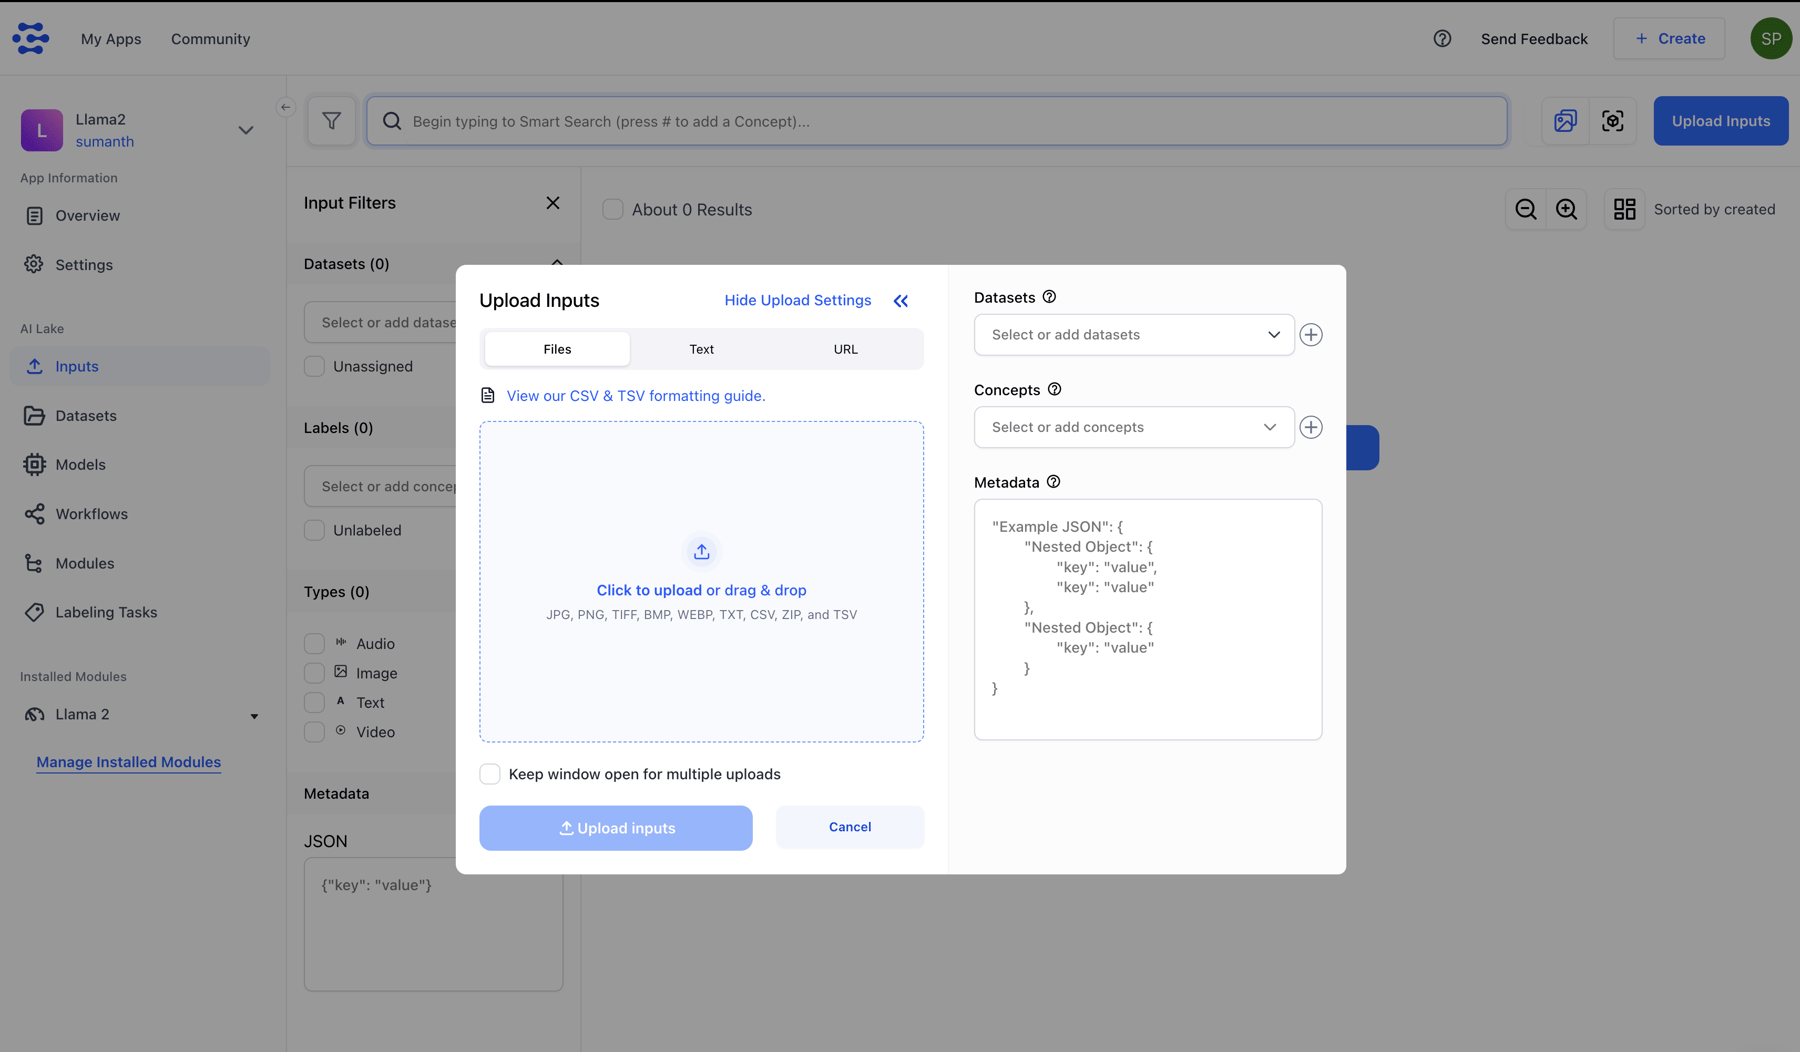Screen dimensions: 1800x1052
Task: Open the Community menu
Action: point(210,39)
